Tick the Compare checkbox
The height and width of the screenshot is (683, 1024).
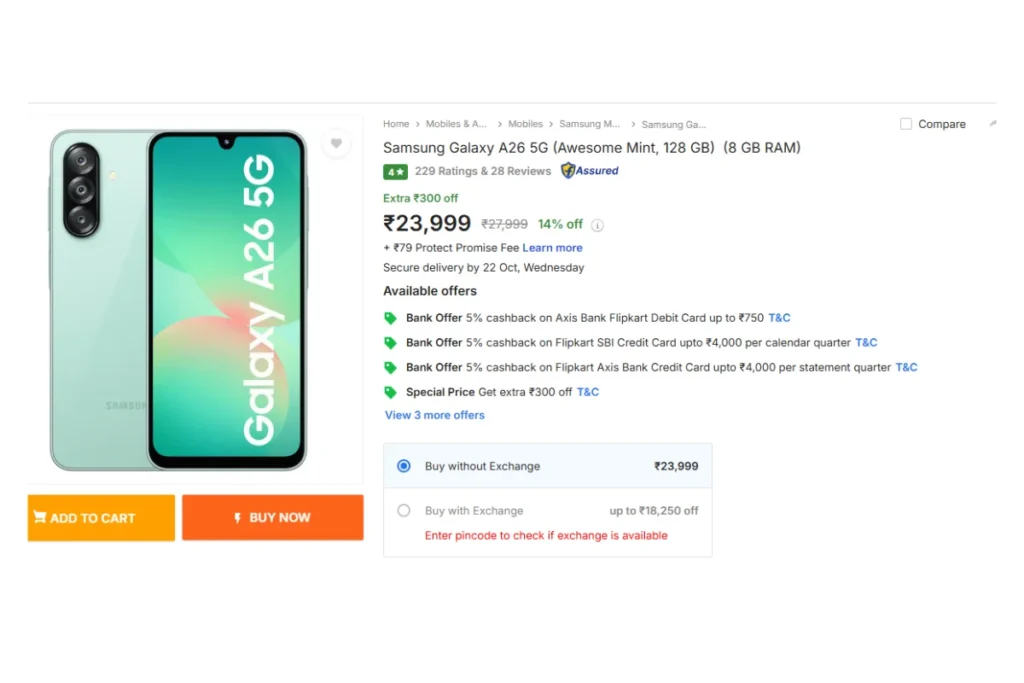906,124
